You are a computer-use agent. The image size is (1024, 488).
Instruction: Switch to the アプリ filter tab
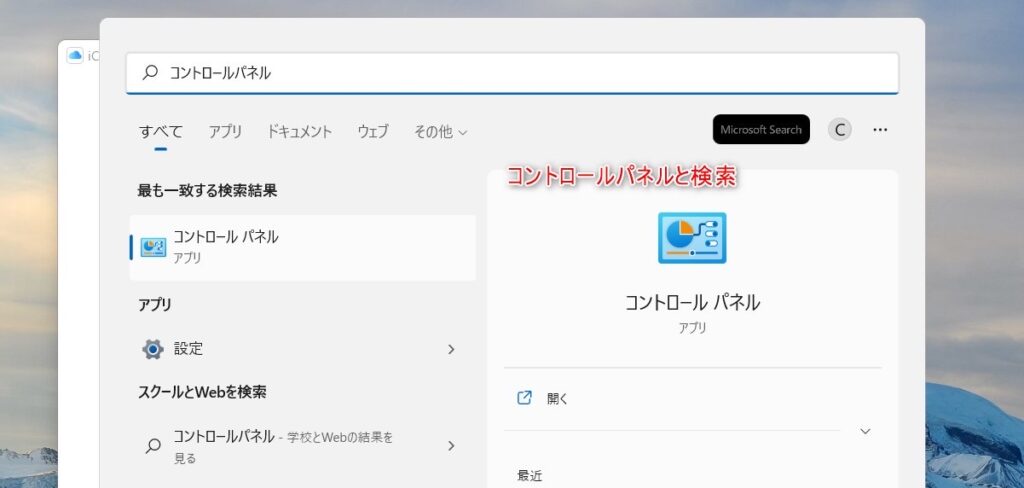pos(225,131)
